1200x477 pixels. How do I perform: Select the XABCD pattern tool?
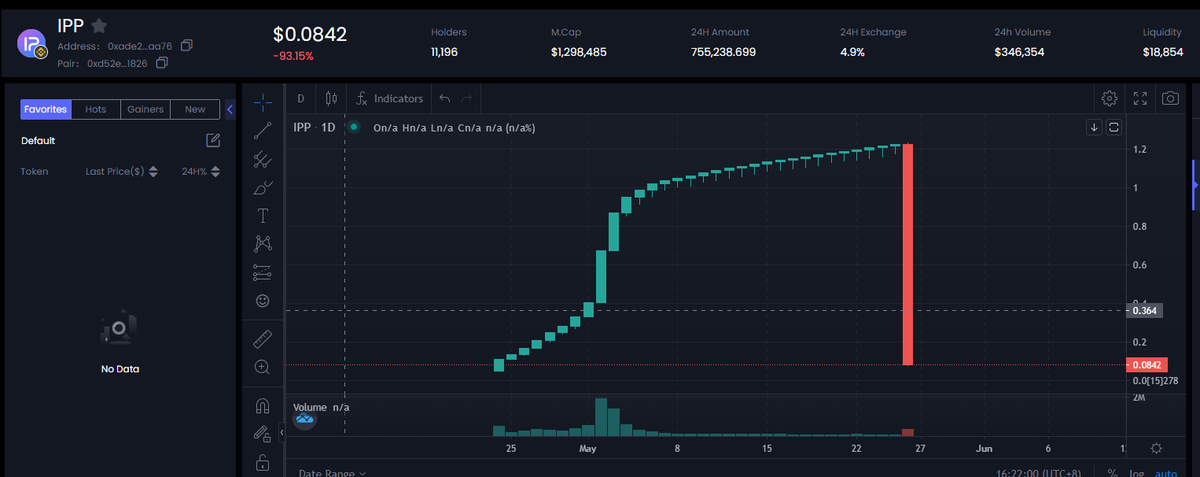262,243
